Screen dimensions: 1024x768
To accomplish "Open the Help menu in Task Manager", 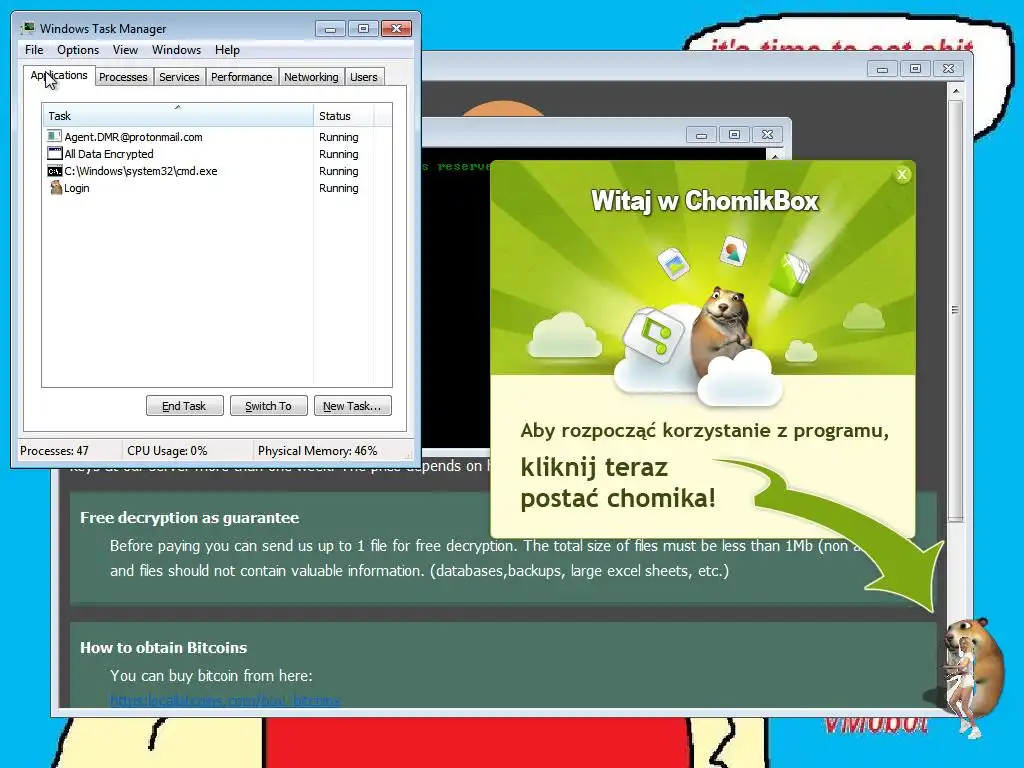I will (227, 50).
